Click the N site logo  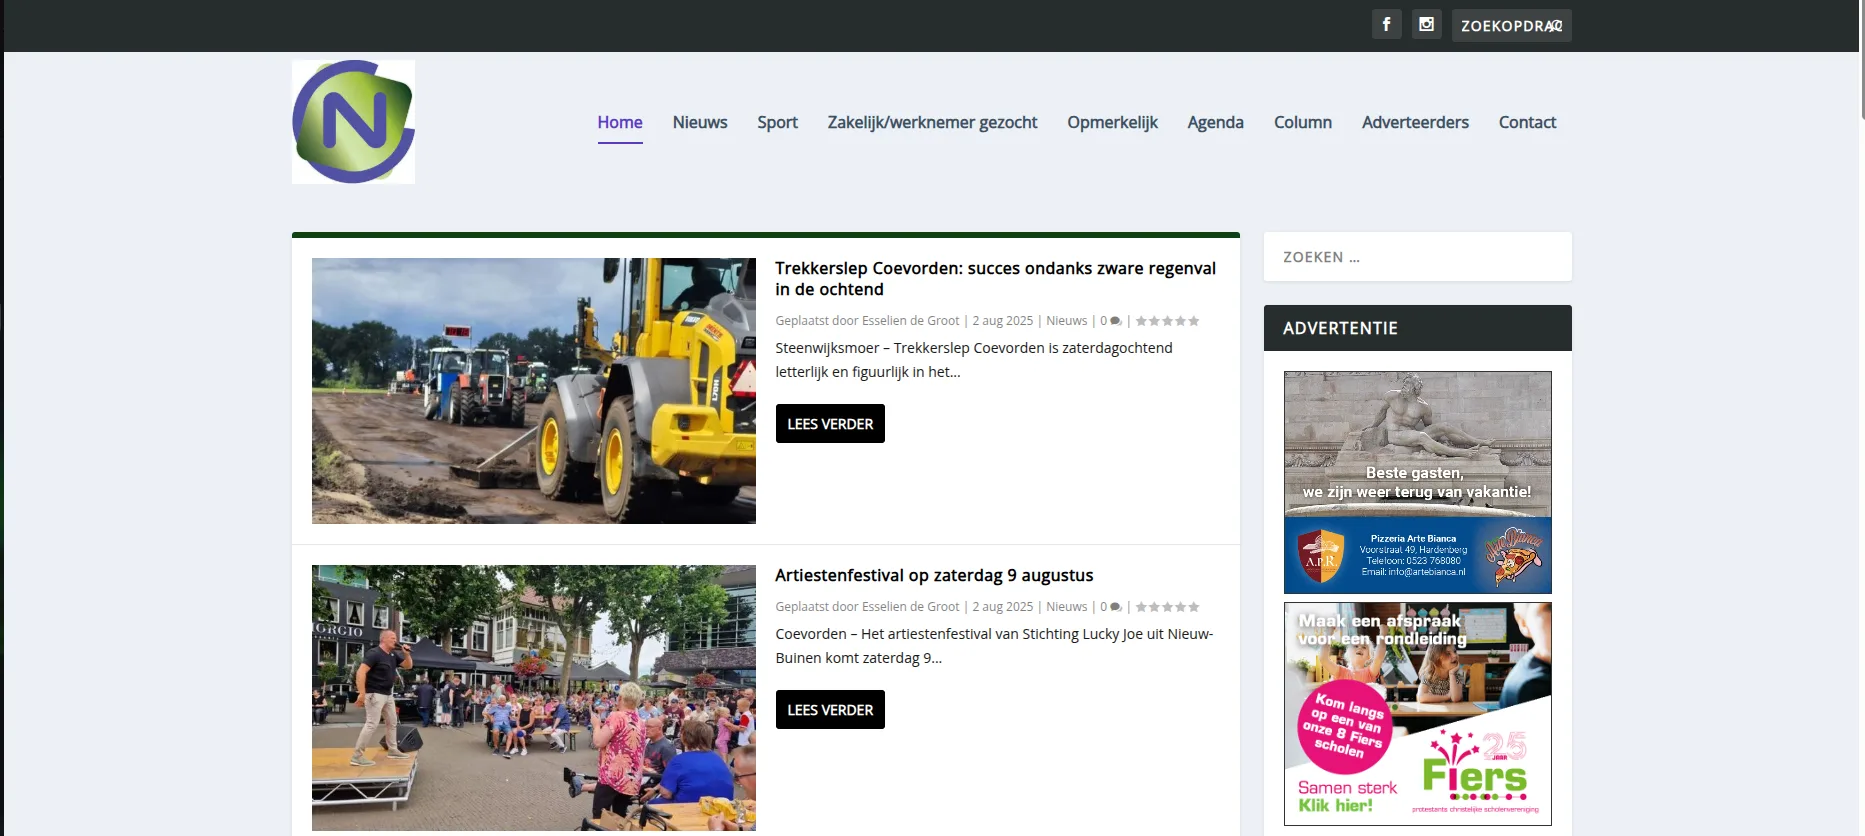tap(353, 122)
